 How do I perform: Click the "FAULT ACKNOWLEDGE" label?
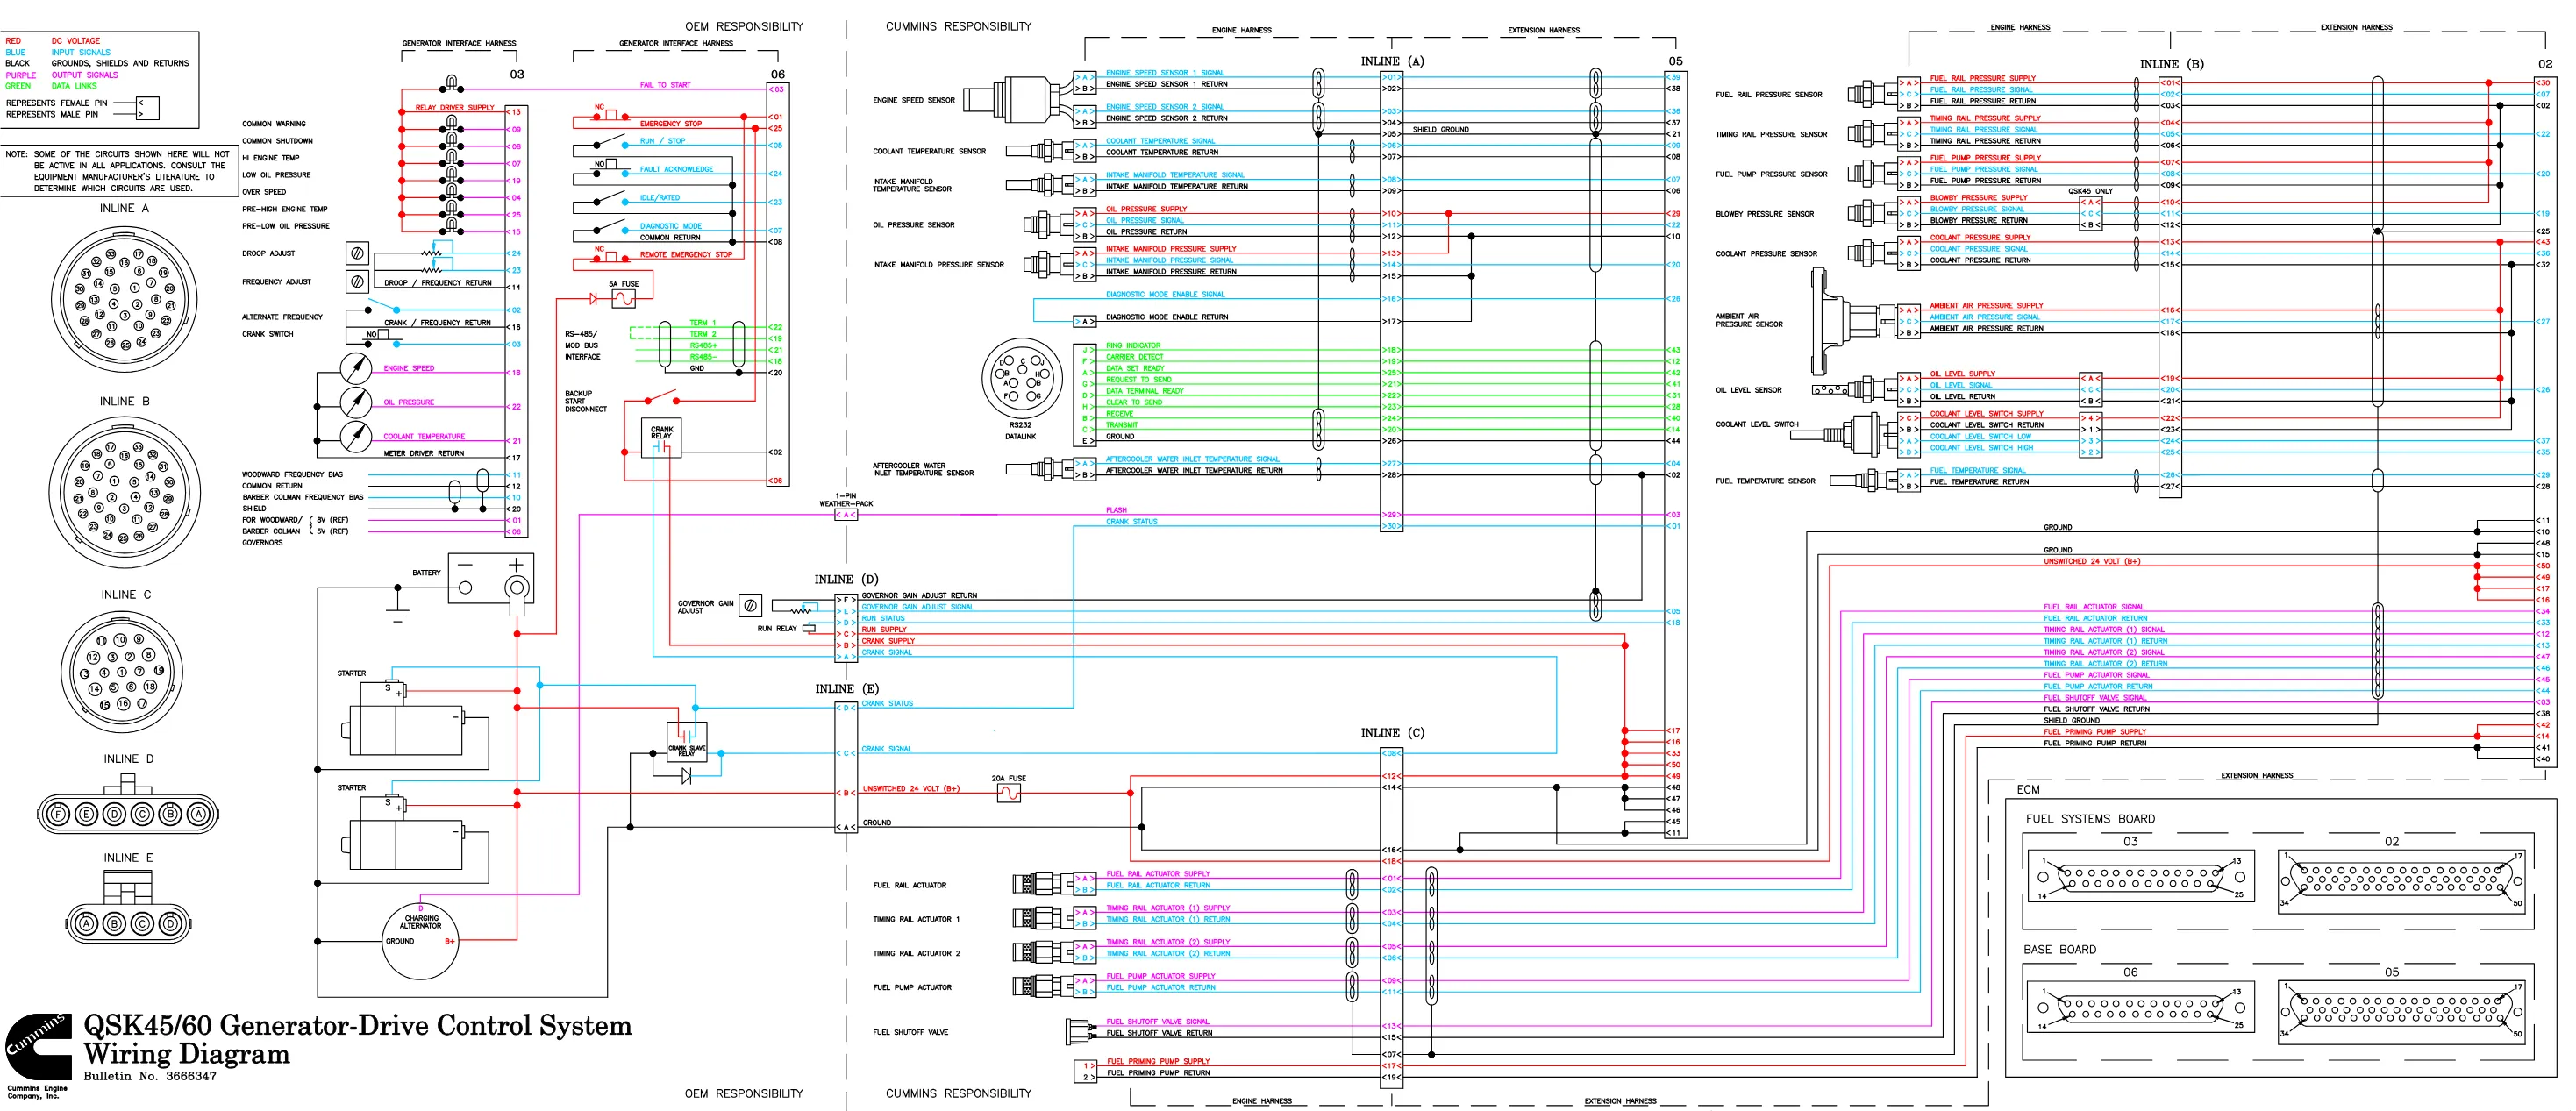click(x=676, y=170)
